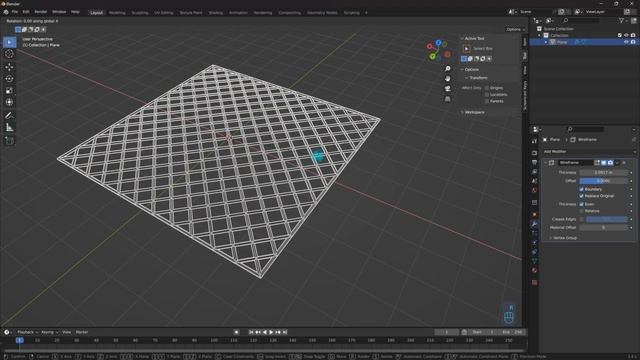640x360 pixels.
Task: Hide the Plane object via eye icon
Action: [x=626, y=42]
